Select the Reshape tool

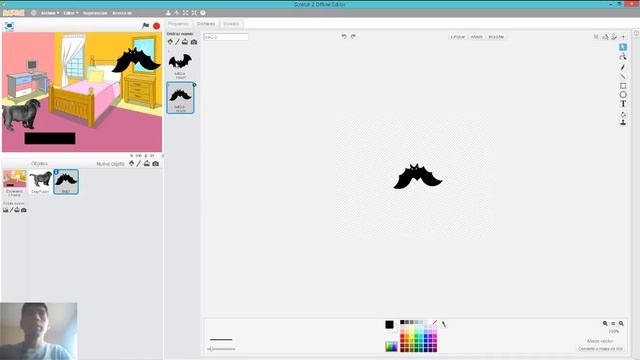click(623, 57)
